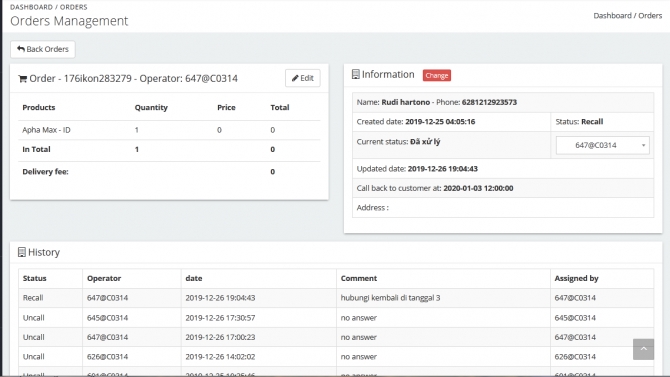
Task: Click the Quantity column header
Action: [x=151, y=107]
